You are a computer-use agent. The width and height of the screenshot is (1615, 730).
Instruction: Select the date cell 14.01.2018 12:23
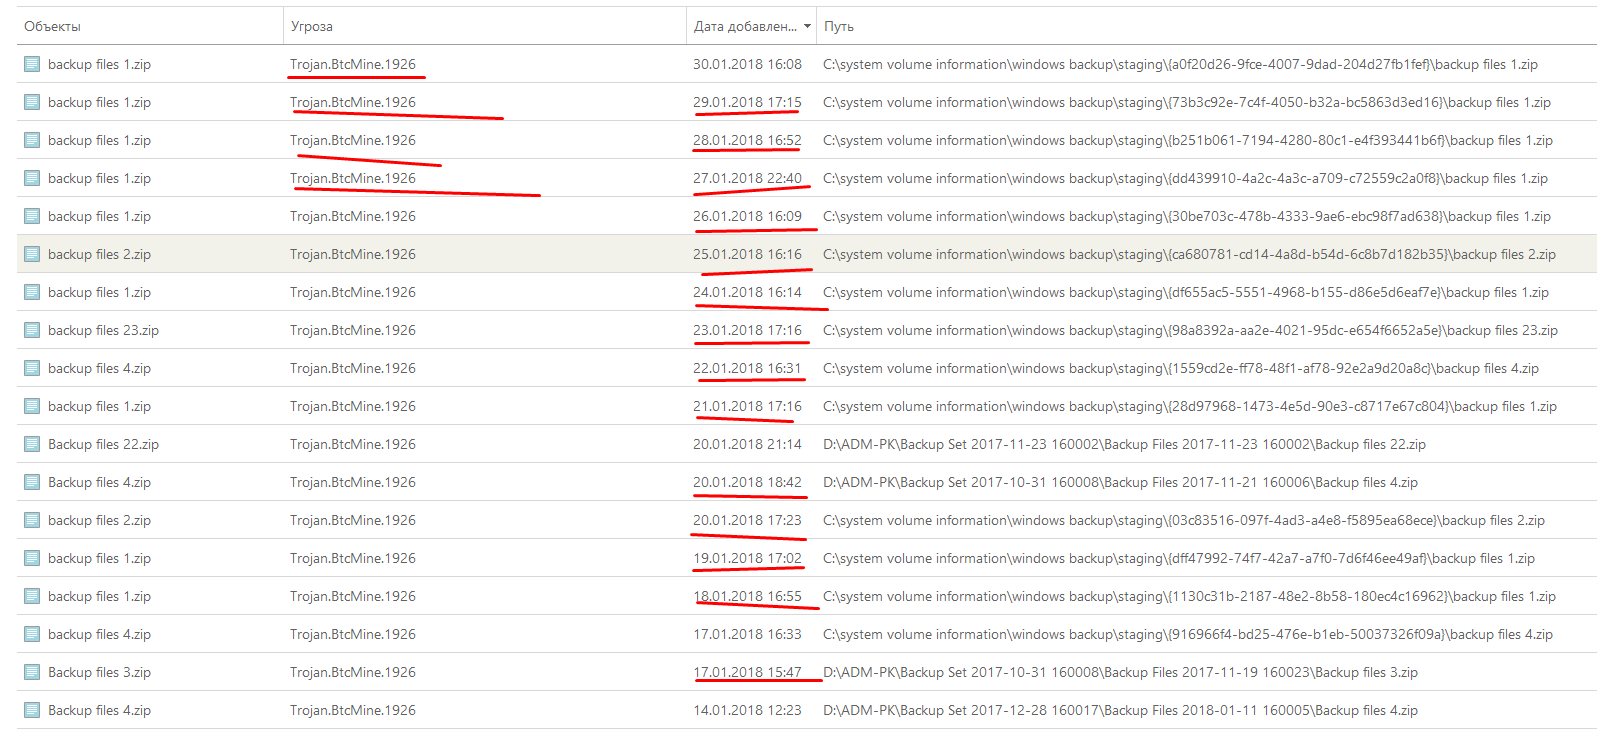coord(747,710)
